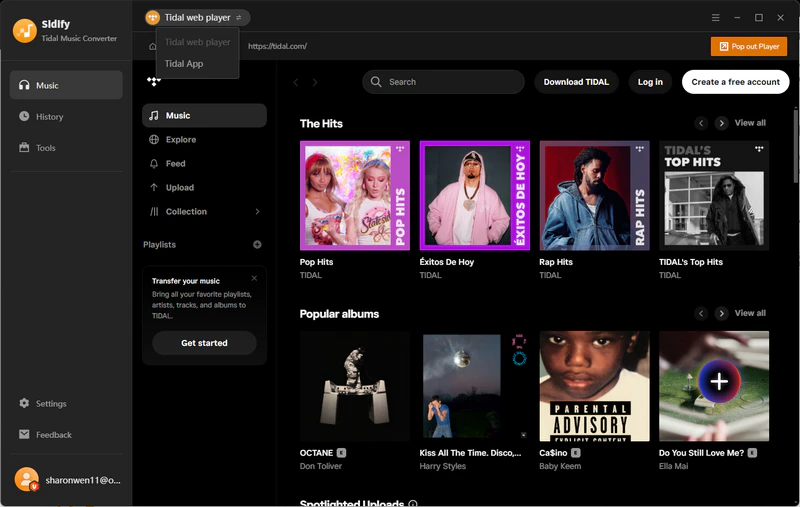Open the Rap Hits playlist cover
The width and height of the screenshot is (800, 507).
pyautogui.click(x=594, y=195)
